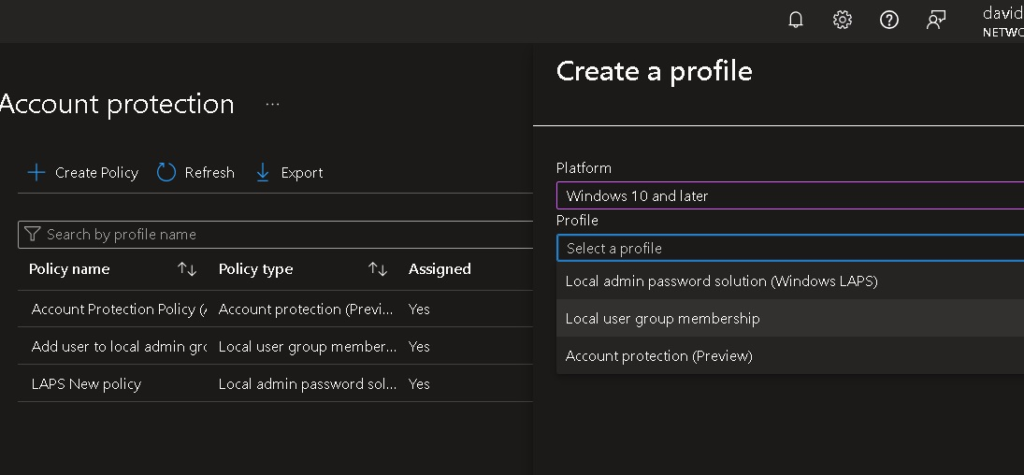Open the LAPS New policy entry
The height and width of the screenshot is (475, 1024).
click(86, 384)
